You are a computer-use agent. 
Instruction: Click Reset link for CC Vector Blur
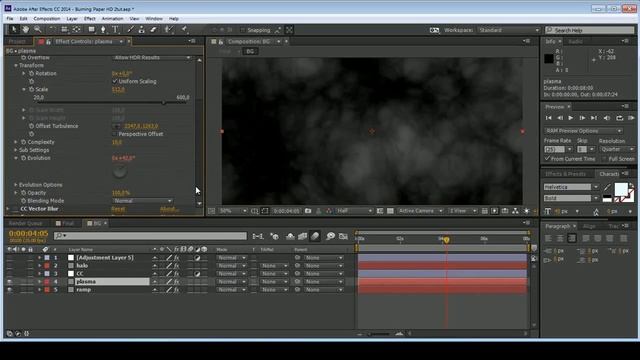tap(118, 209)
